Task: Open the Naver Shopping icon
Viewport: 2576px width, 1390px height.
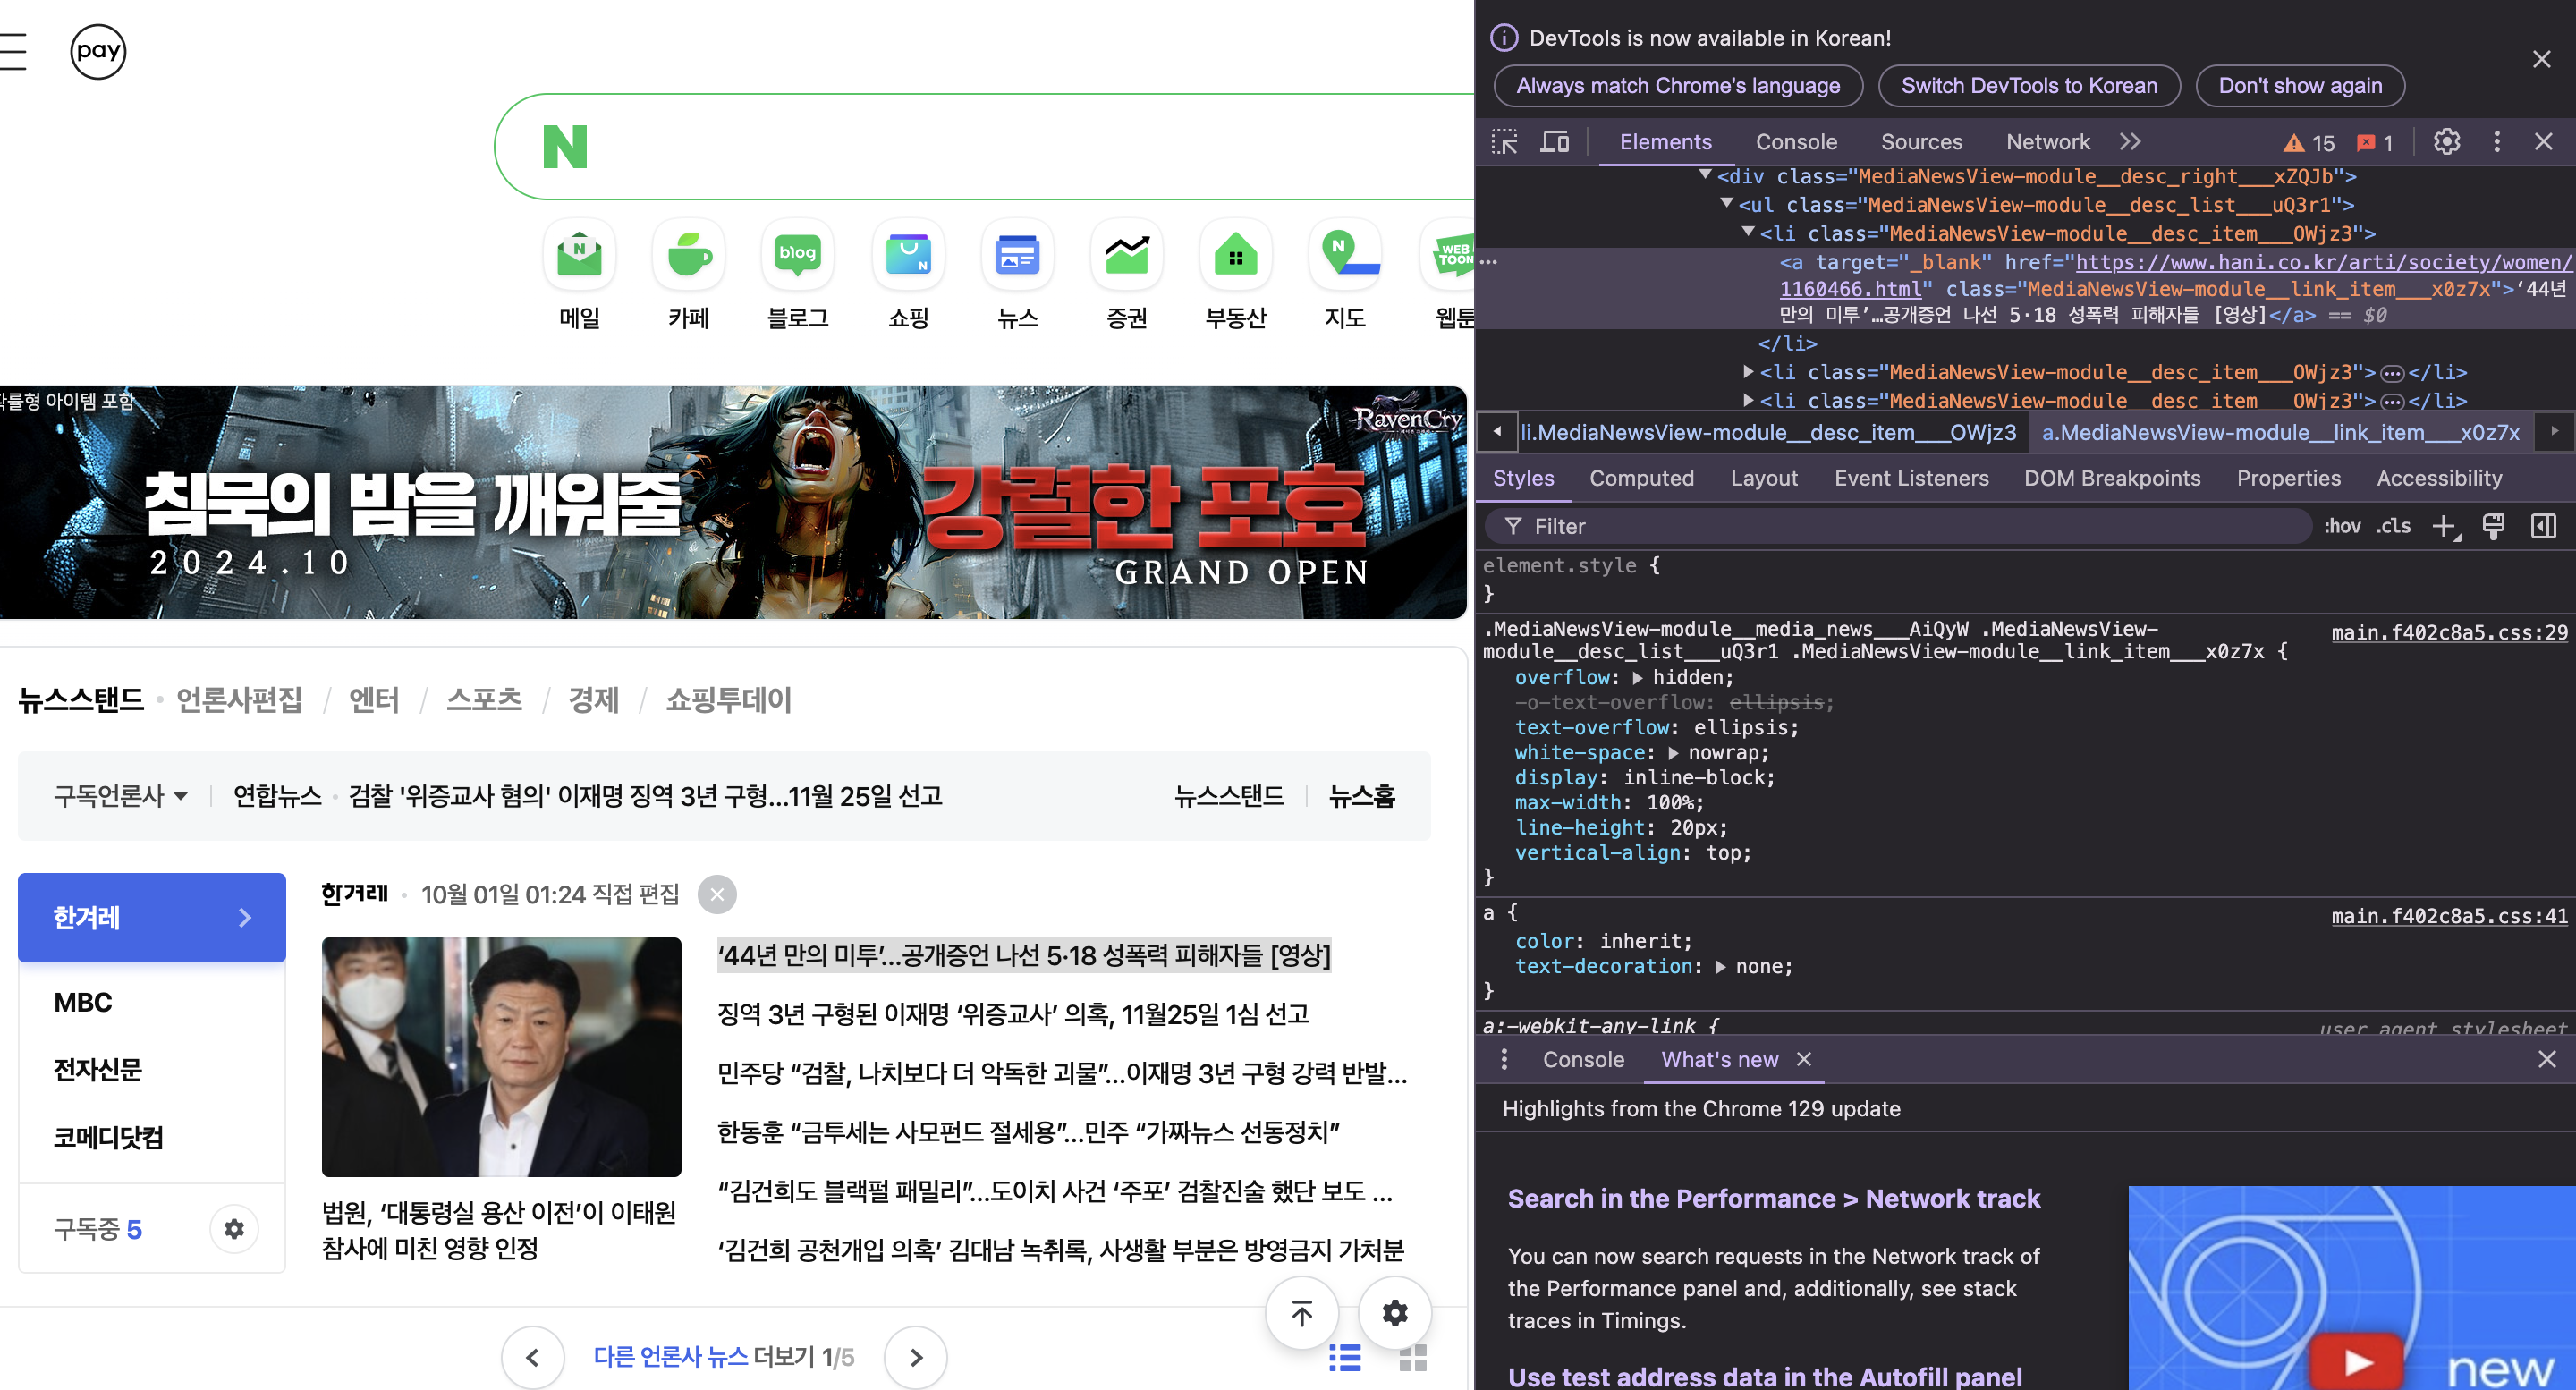Action: click(907, 256)
